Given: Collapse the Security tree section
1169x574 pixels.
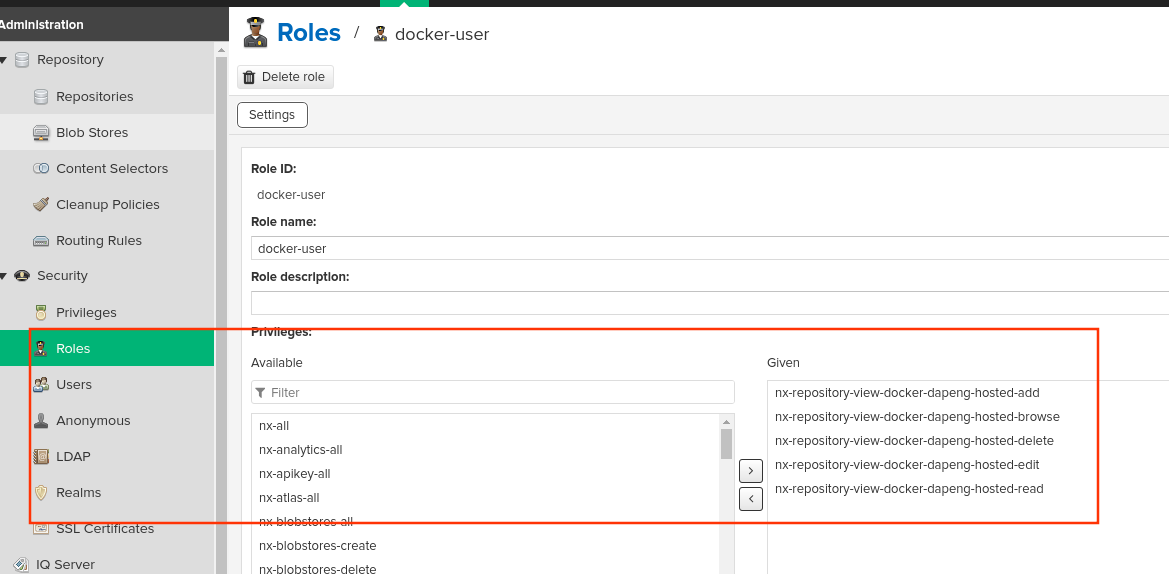Looking at the screenshot, I should (x=4, y=276).
